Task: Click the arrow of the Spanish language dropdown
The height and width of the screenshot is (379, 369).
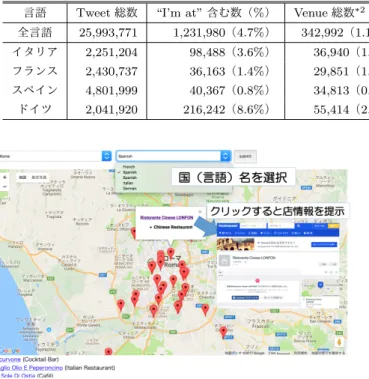Action: coord(226,156)
